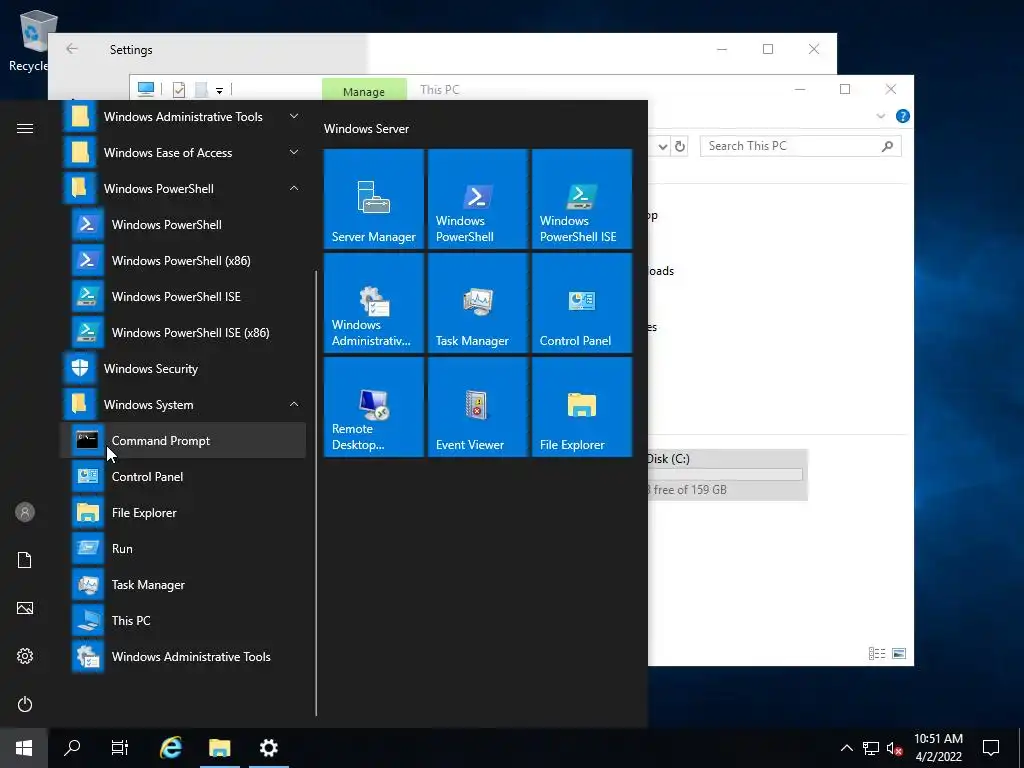Image resolution: width=1024 pixels, height=768 pixels.
Task: Open the Windows Administrative Tools tile
Action: click(374, 302)
